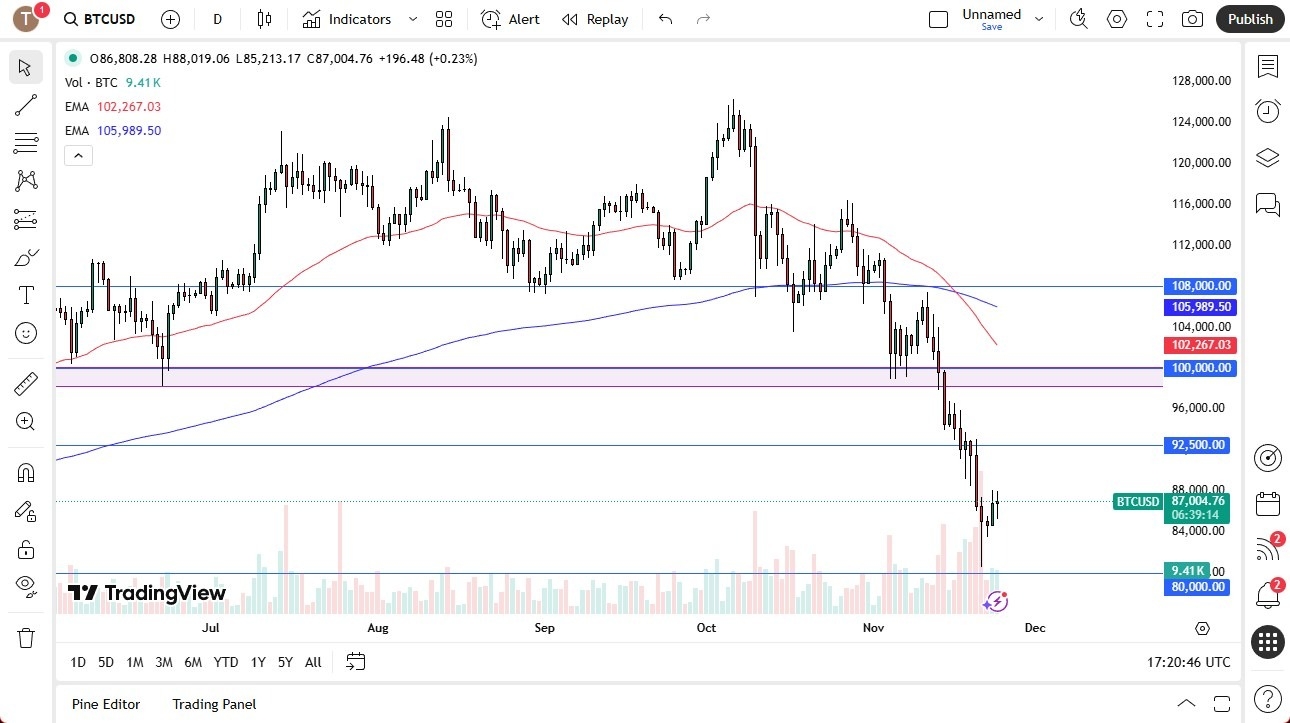This screenshot has width=1290, height=723.
Task: Select the Trend Line tool
Action: [x=26, y=105]
